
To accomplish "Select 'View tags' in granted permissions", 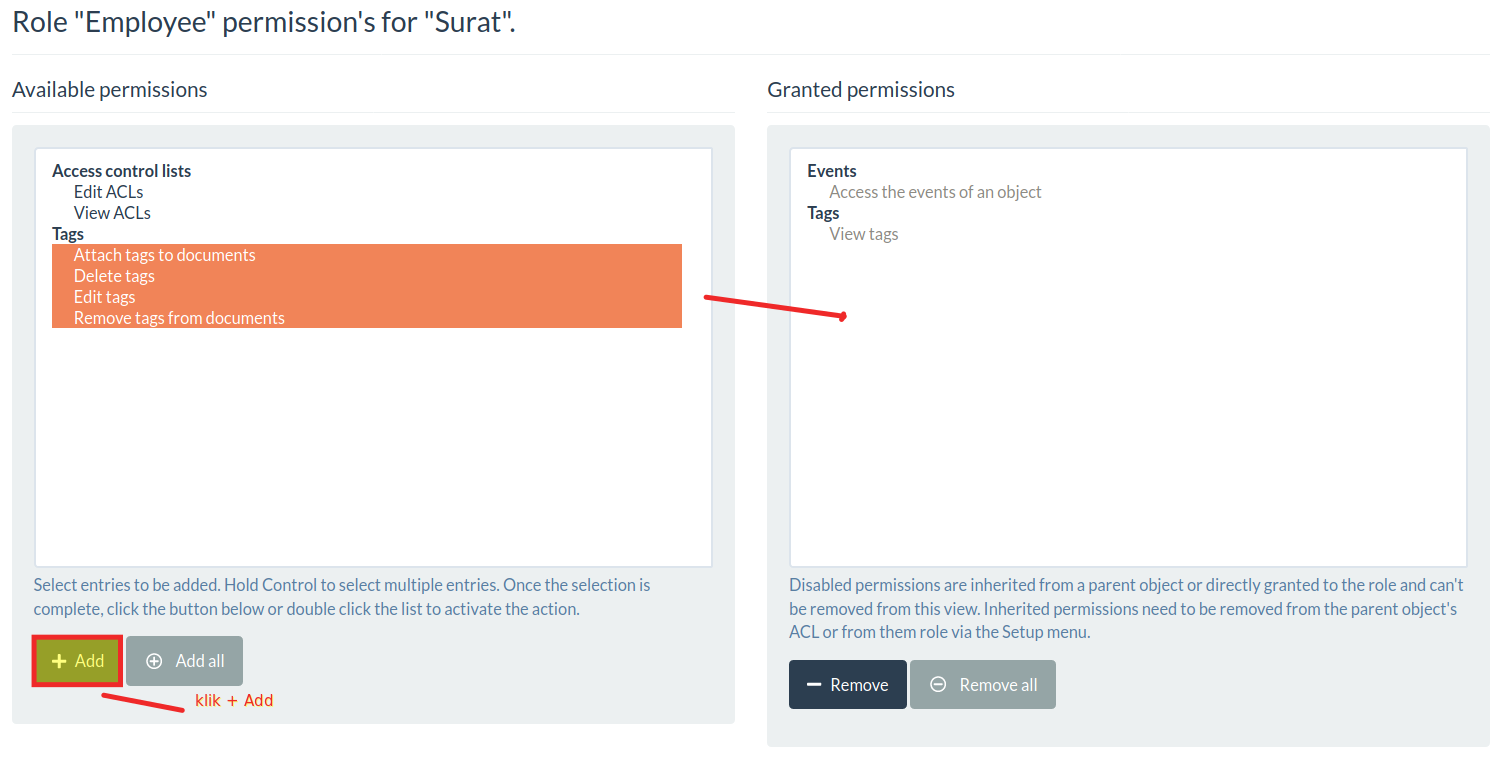I will click(863, 234).
